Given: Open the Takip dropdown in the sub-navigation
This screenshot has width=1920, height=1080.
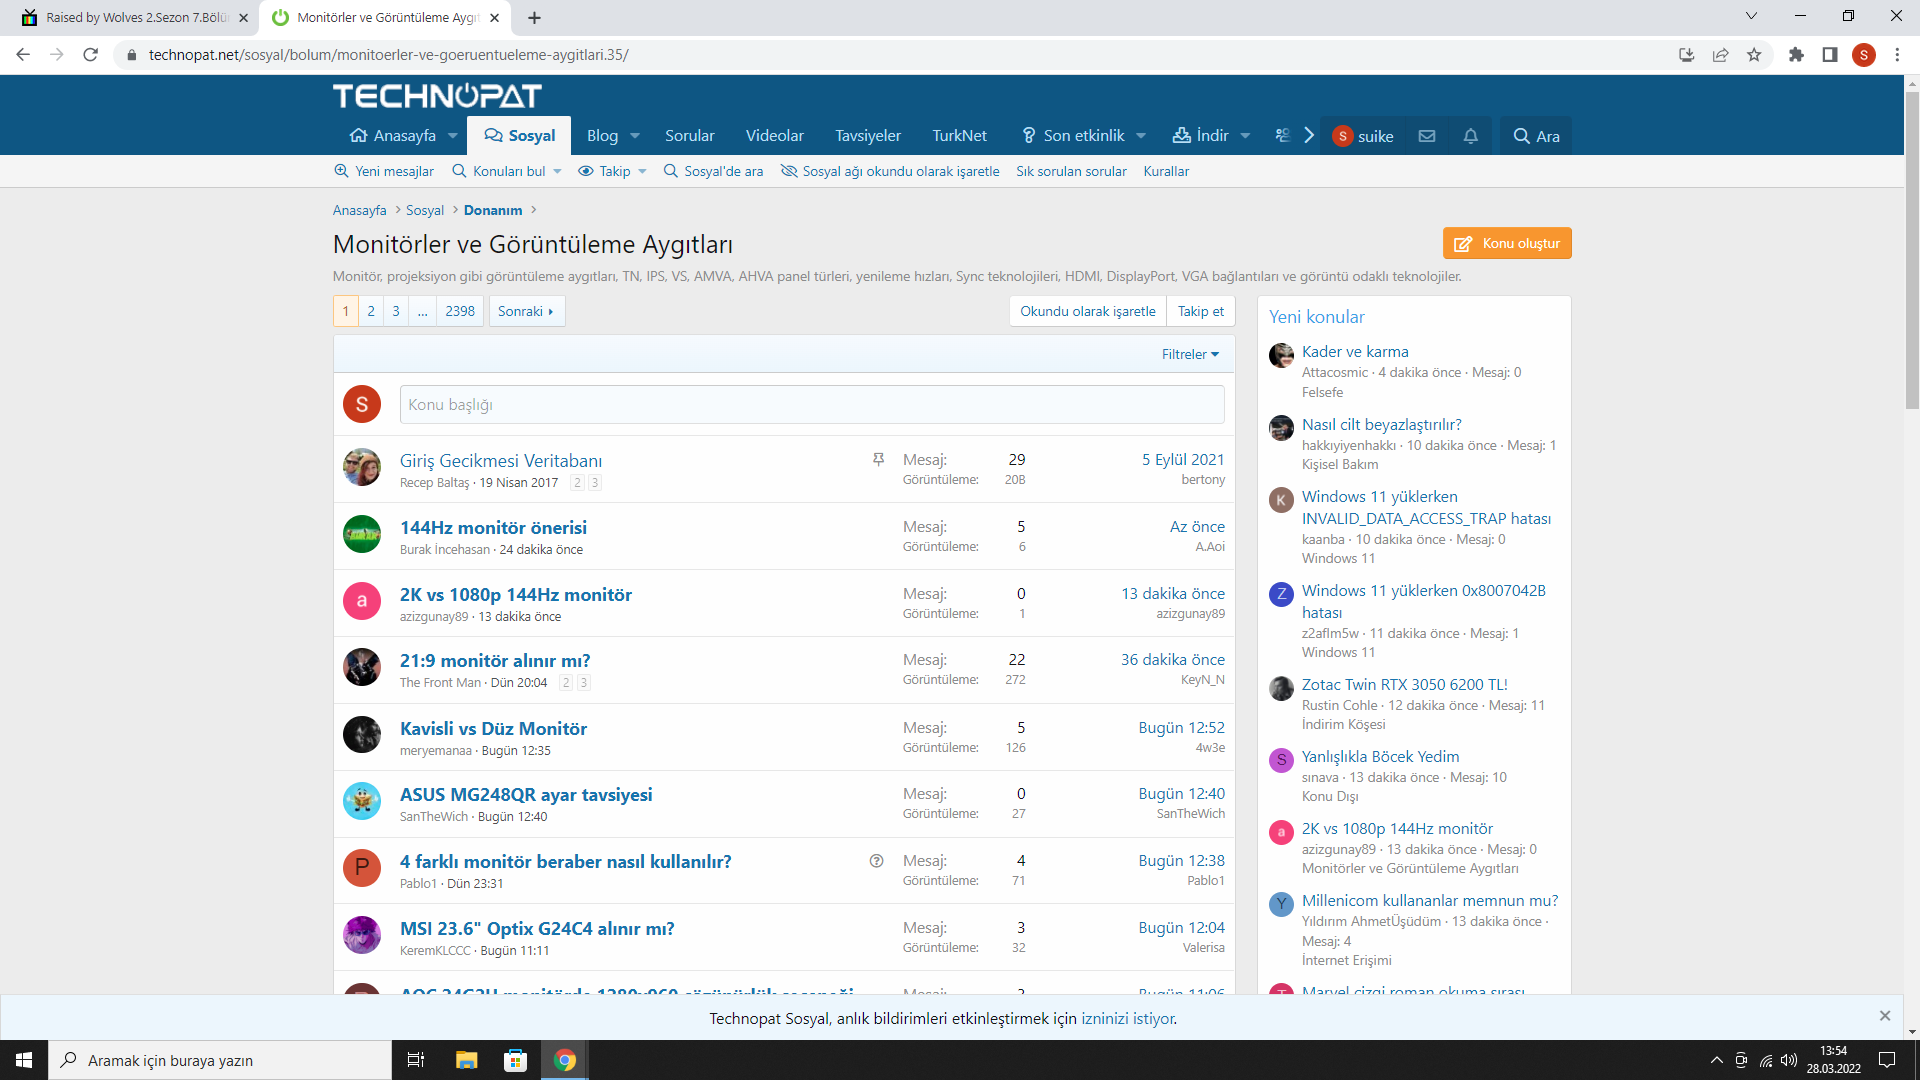Looking at the screenshot, I should [x=613, y=171].
